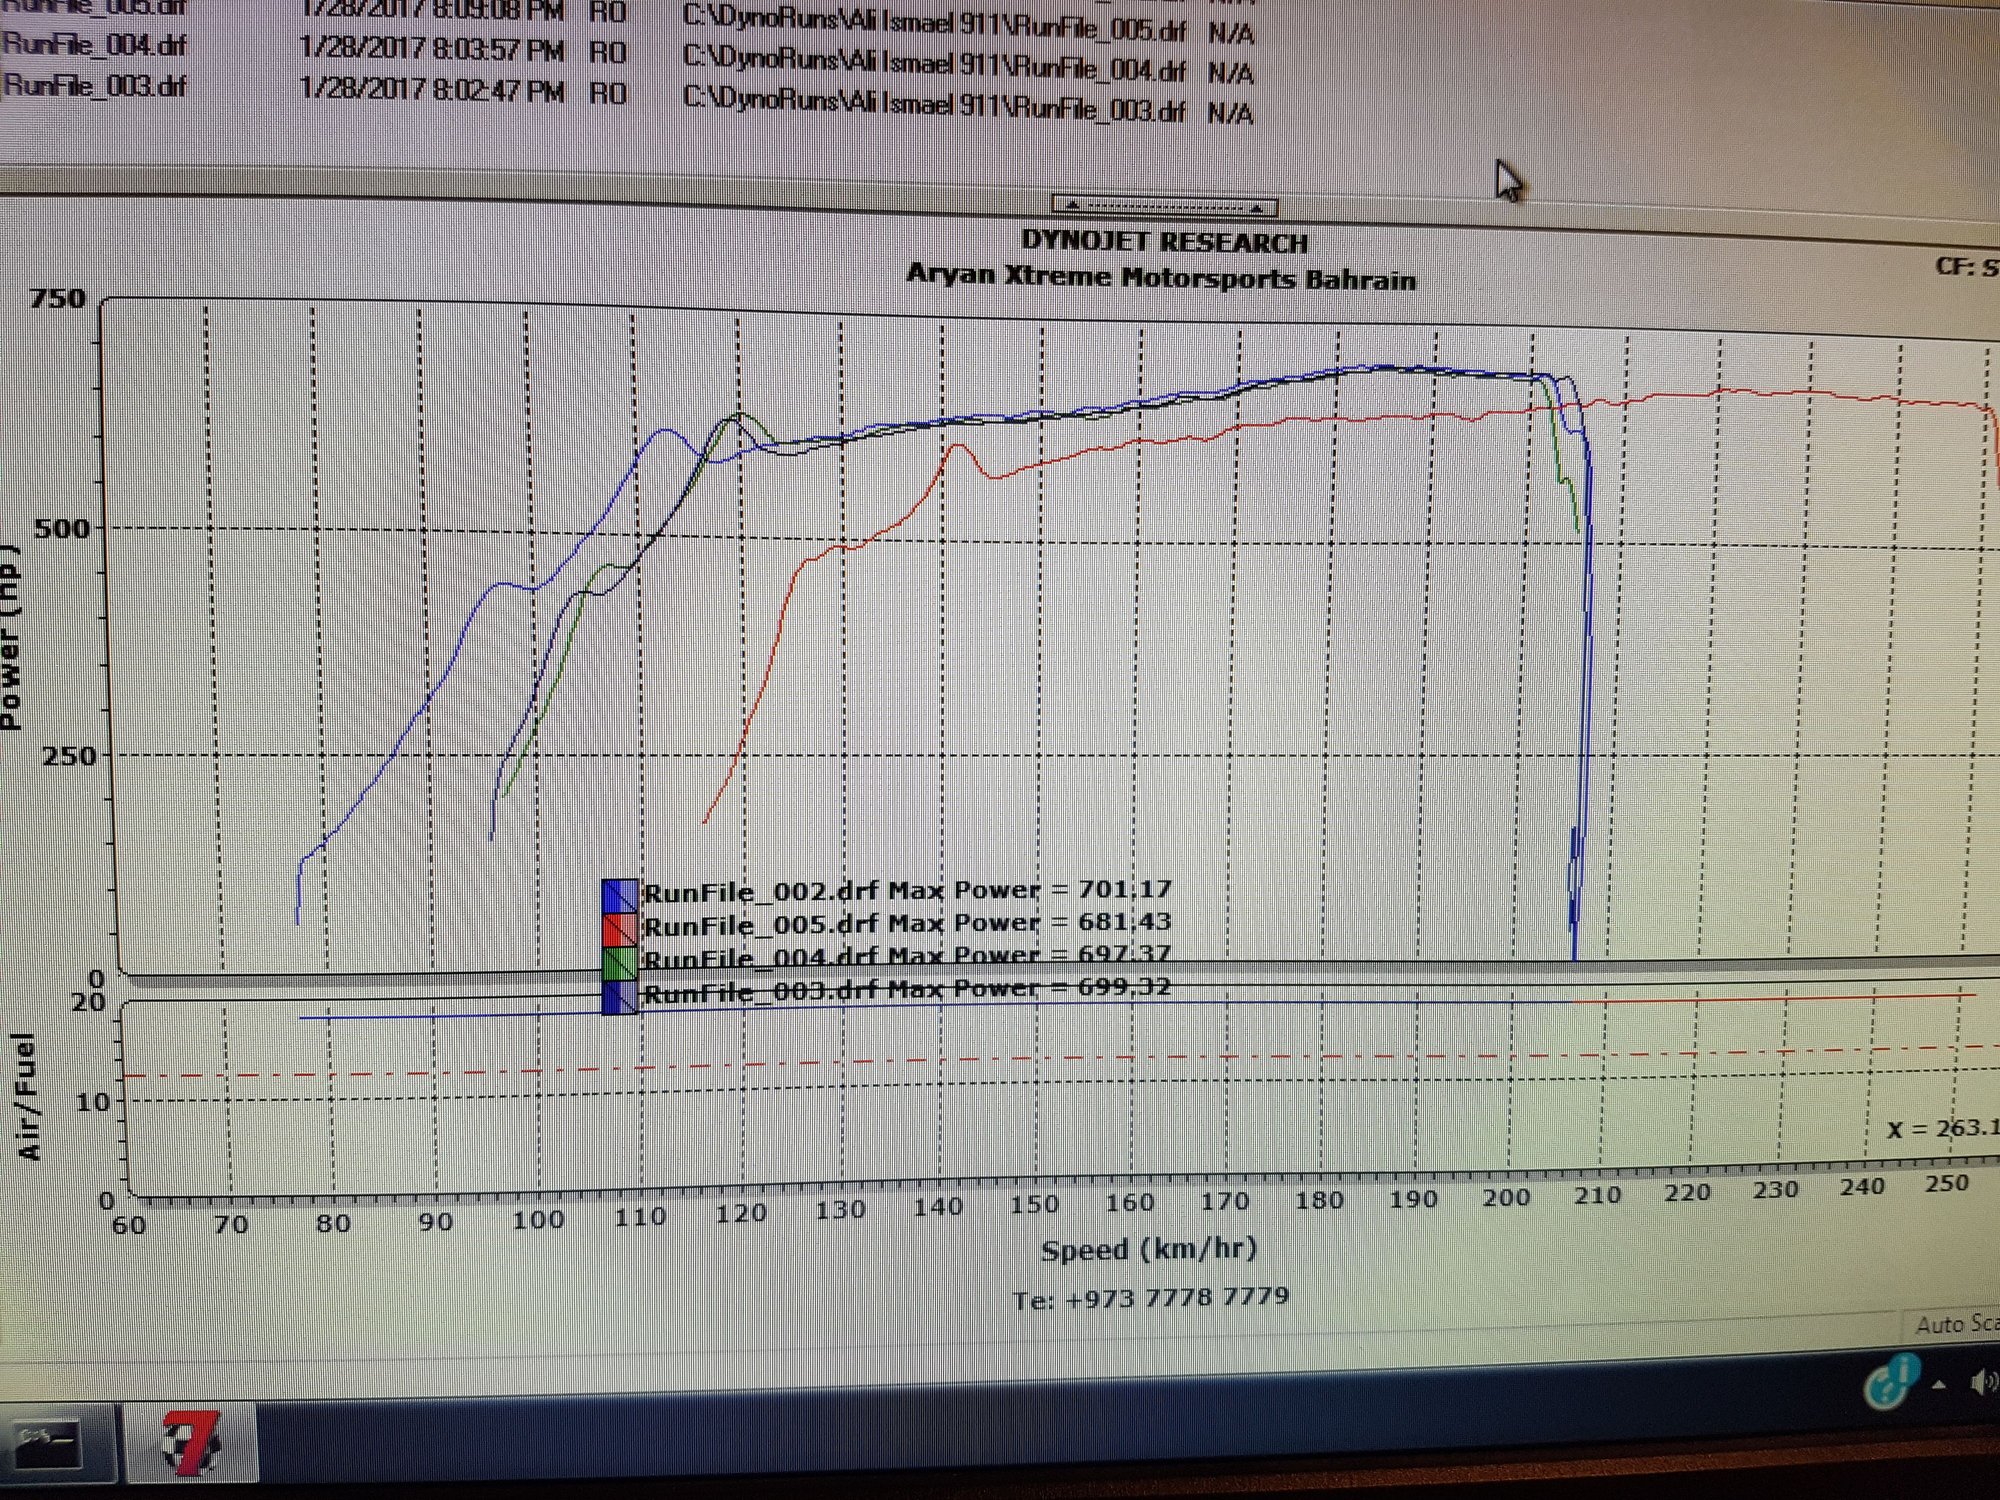This screenshot has height=1500, width=2000.
Task: Select RunFile_003.drf in file list
Action: tap(95, 86)
